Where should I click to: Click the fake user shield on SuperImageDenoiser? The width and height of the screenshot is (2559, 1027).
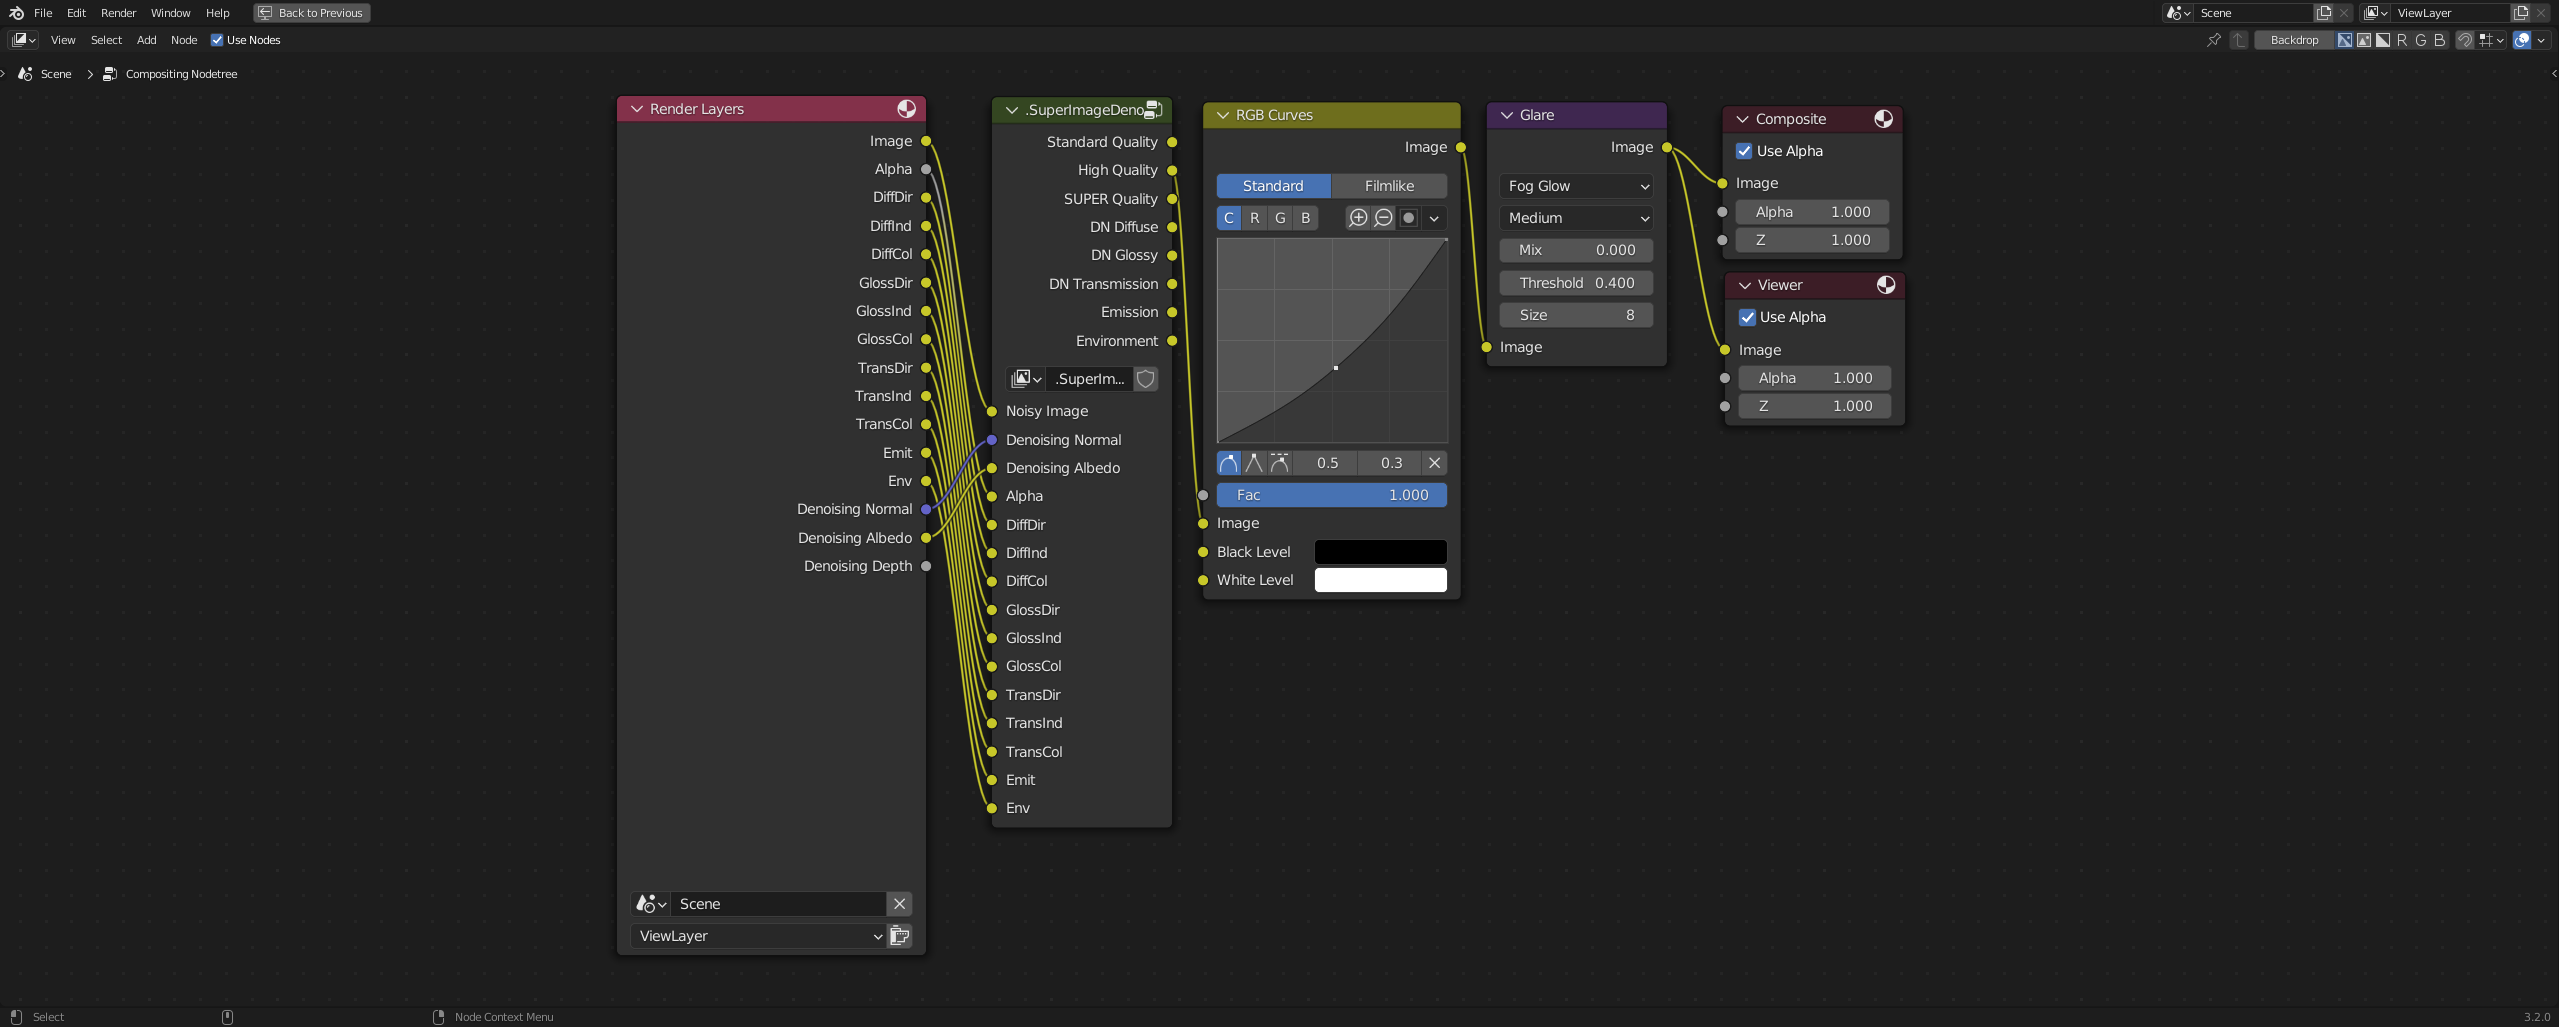1145,379
